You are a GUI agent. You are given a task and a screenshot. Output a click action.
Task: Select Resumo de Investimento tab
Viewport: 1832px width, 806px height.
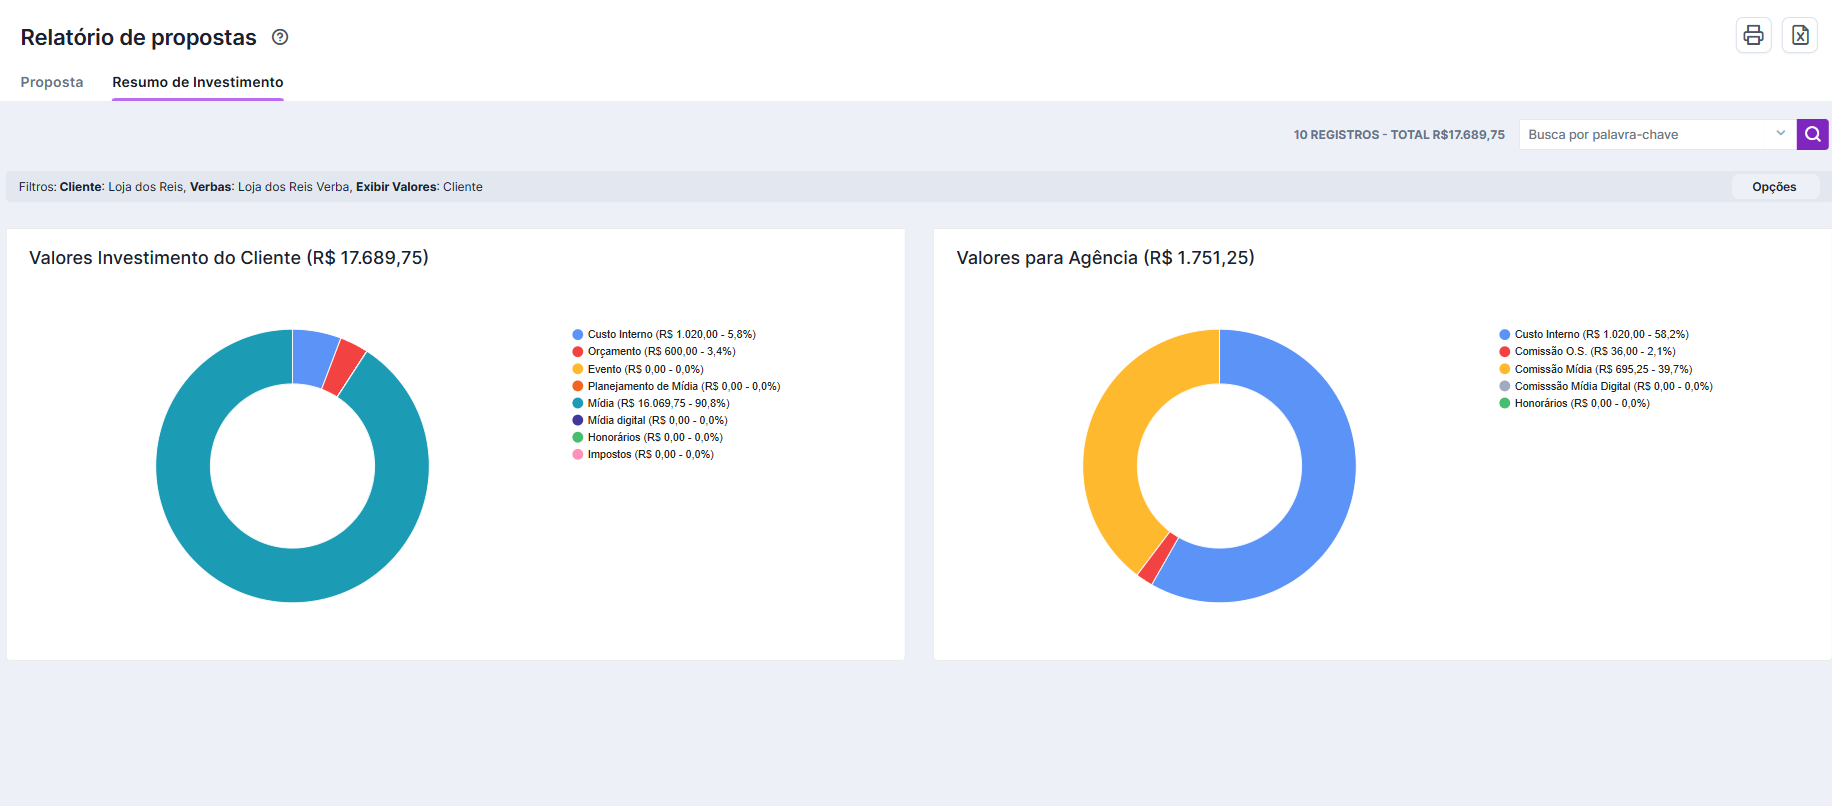pyautogui.click(x=197, y=82)
